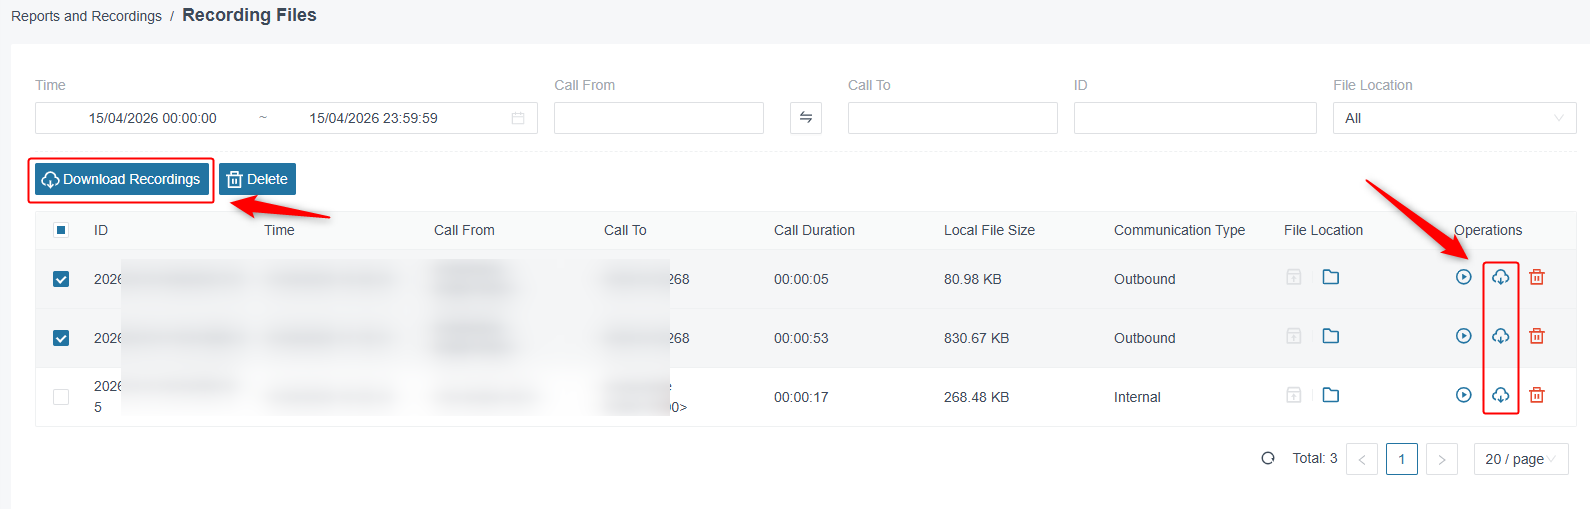Open the File Location dropdown showing All
This screenshot has height=509, width=1590.
click(1454, 118)
